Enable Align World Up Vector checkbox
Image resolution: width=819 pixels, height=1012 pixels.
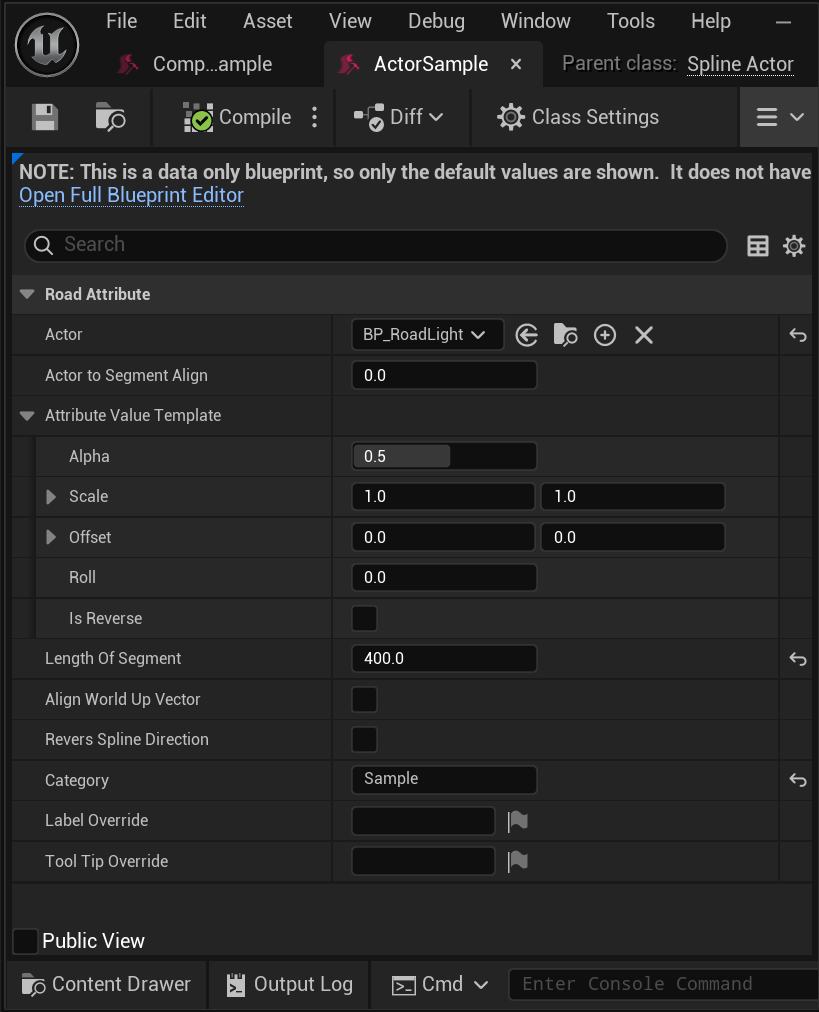365,700
